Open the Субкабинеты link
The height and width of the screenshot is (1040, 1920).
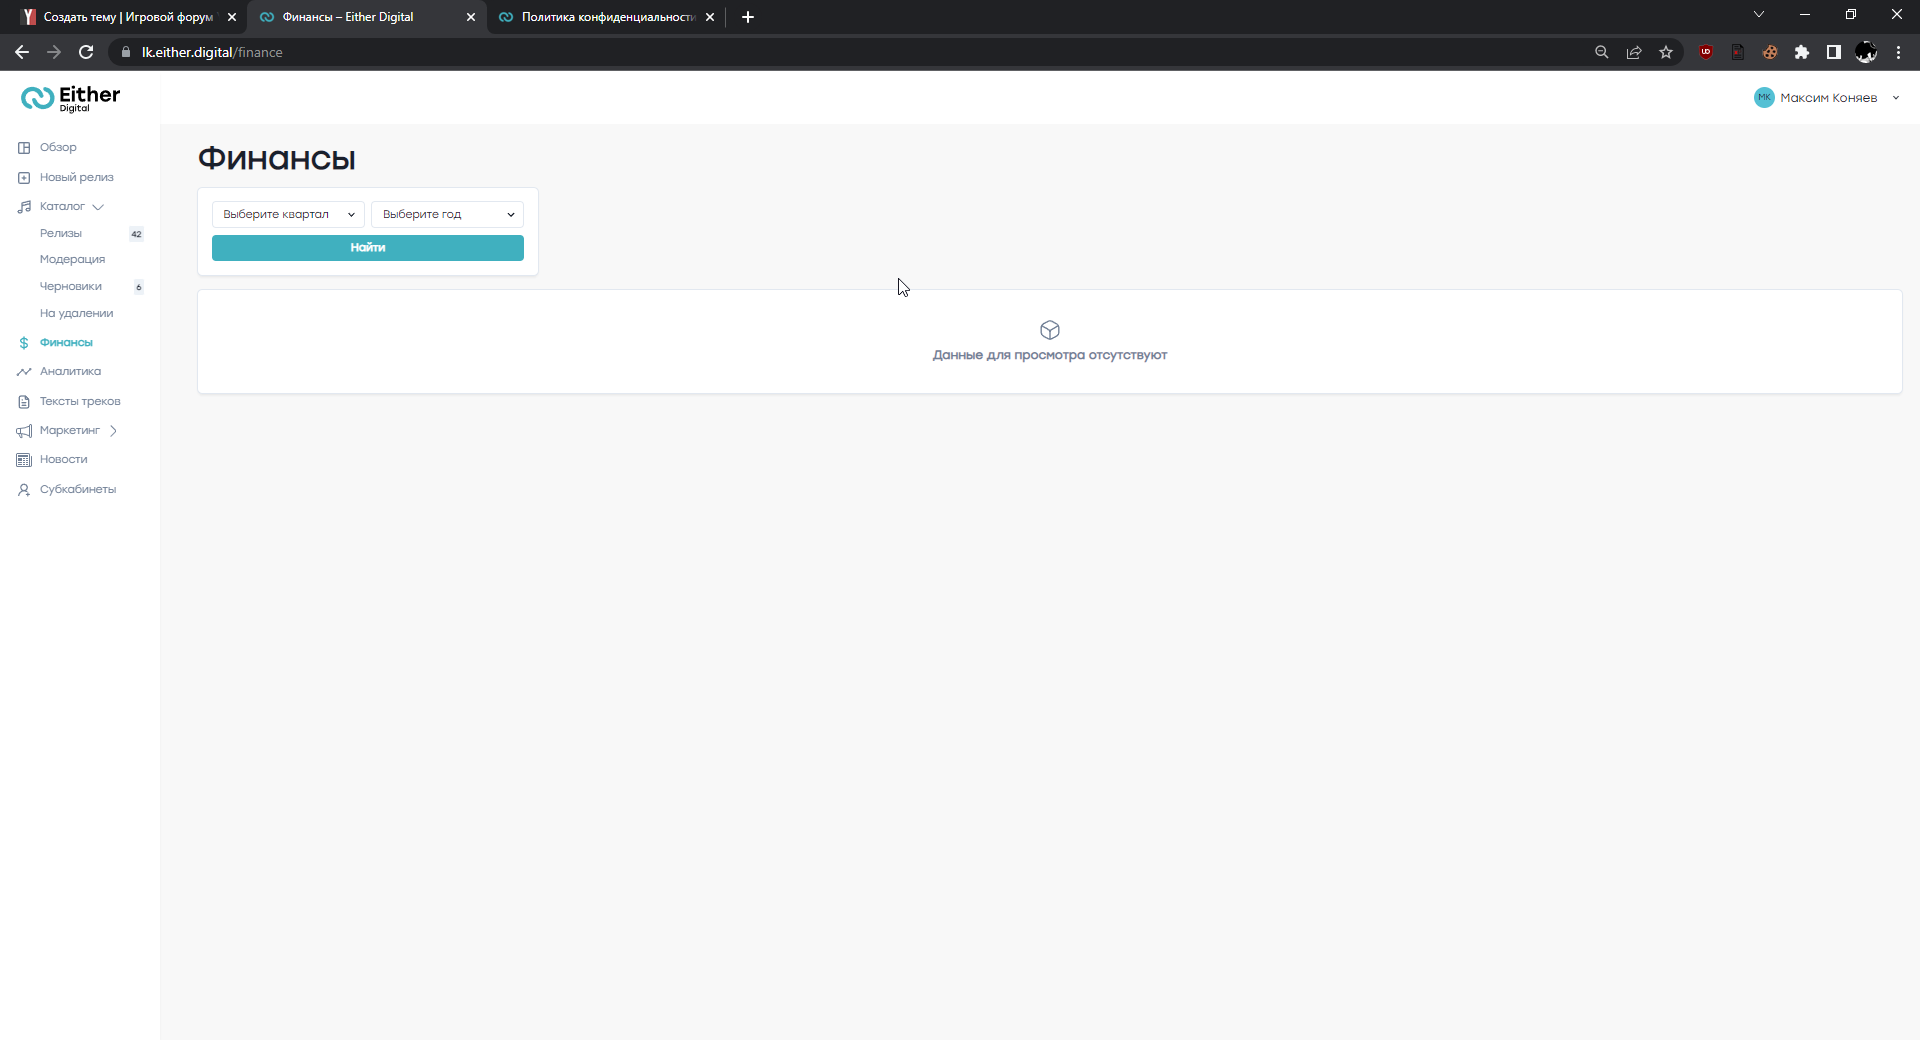coord(78,490)
